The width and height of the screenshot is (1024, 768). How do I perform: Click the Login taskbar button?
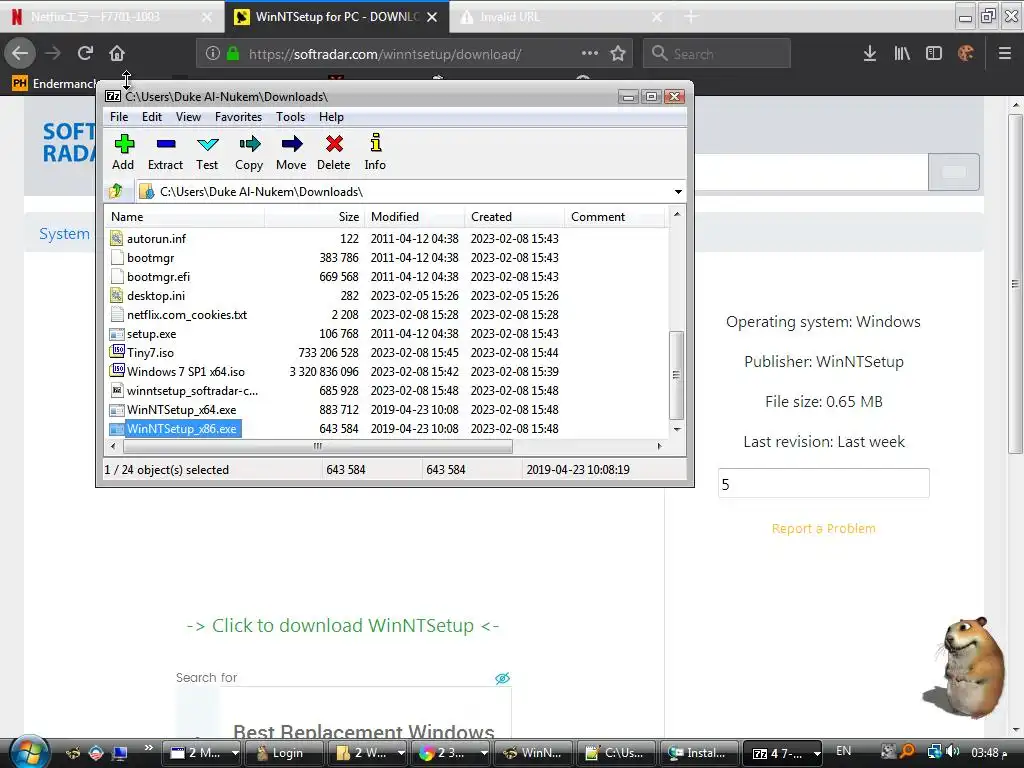coord(284,753)
